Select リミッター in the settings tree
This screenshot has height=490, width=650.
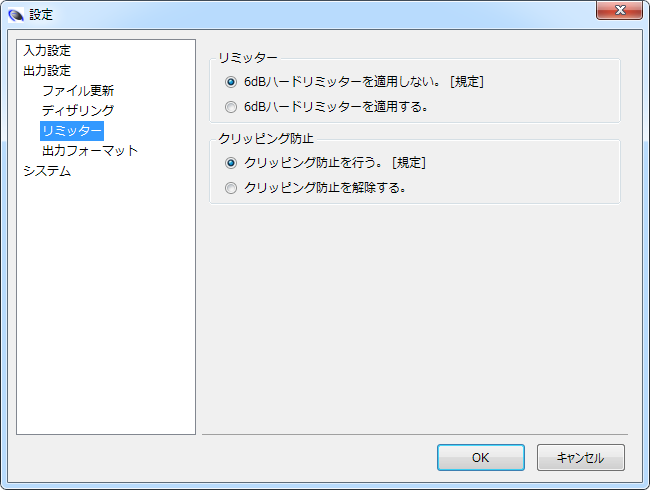(72, 130)
